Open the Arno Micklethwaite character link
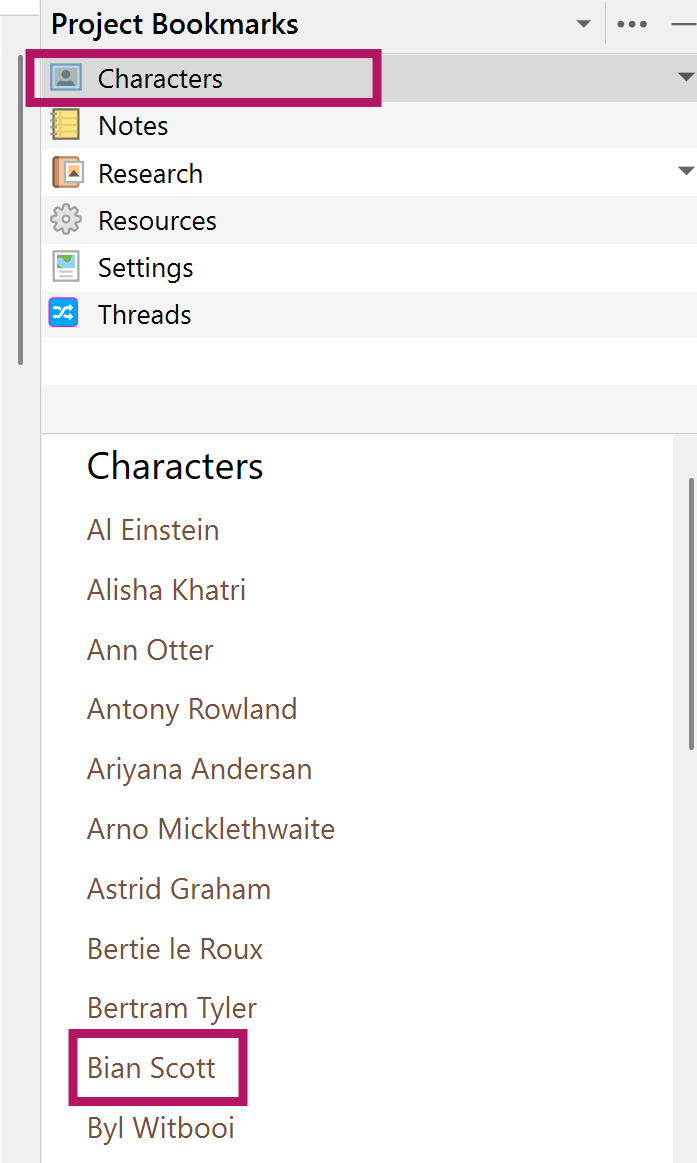Image resolution: width=697 pixels, height=1163 pixels. pyautogui.click(x=210, y=829)
